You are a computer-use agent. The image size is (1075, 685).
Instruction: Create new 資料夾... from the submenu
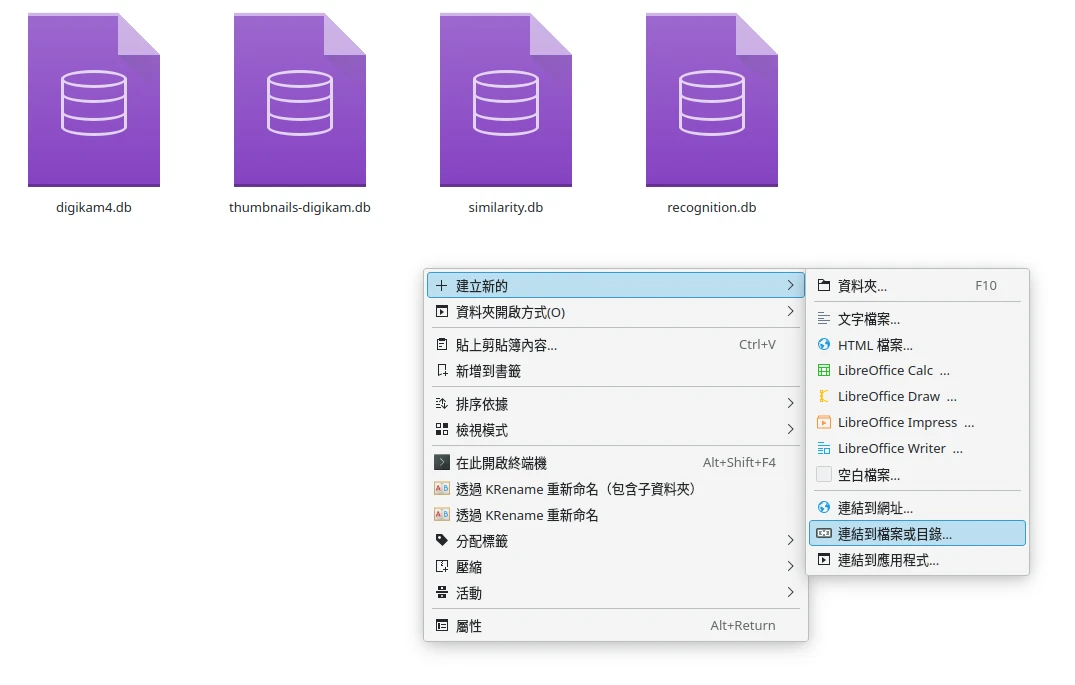click(x=917, y=285)
